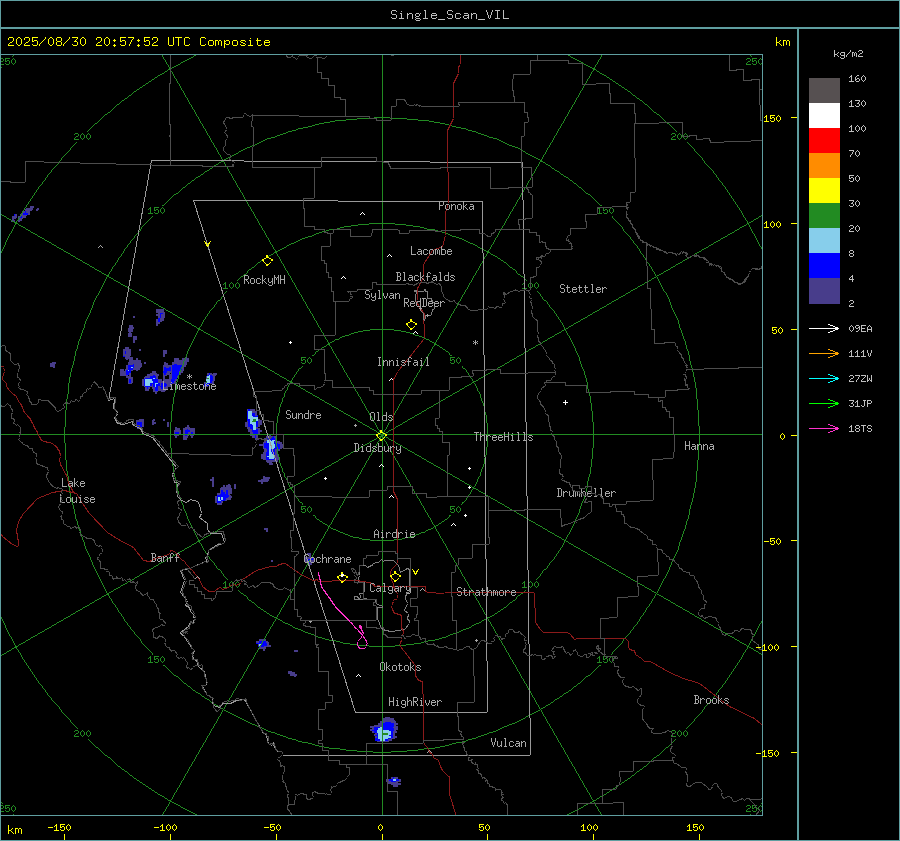Click the Limestone label

point(189,386)
